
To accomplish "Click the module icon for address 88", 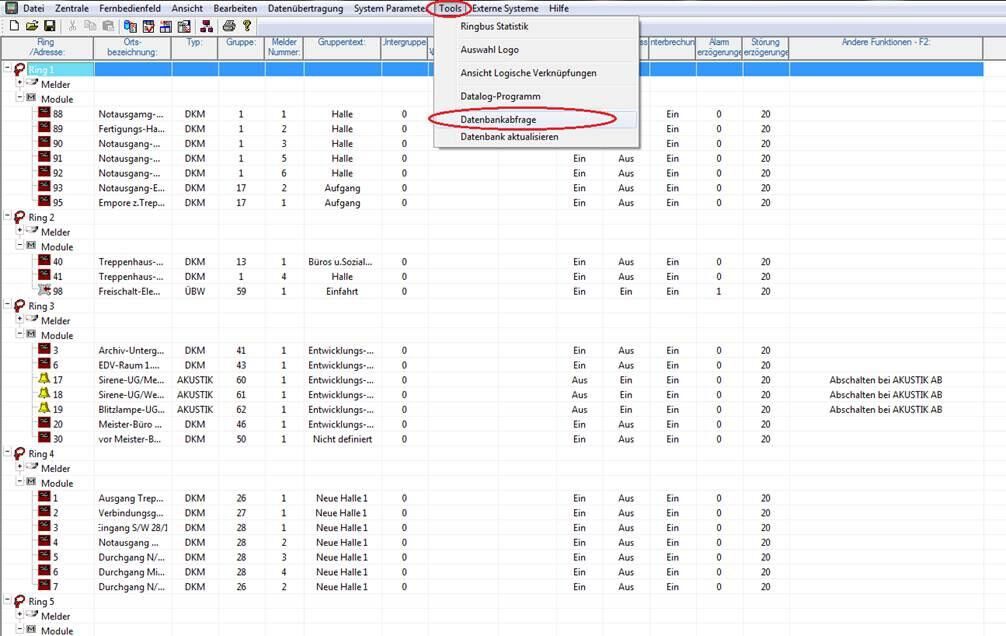I will tap(44, 113).
